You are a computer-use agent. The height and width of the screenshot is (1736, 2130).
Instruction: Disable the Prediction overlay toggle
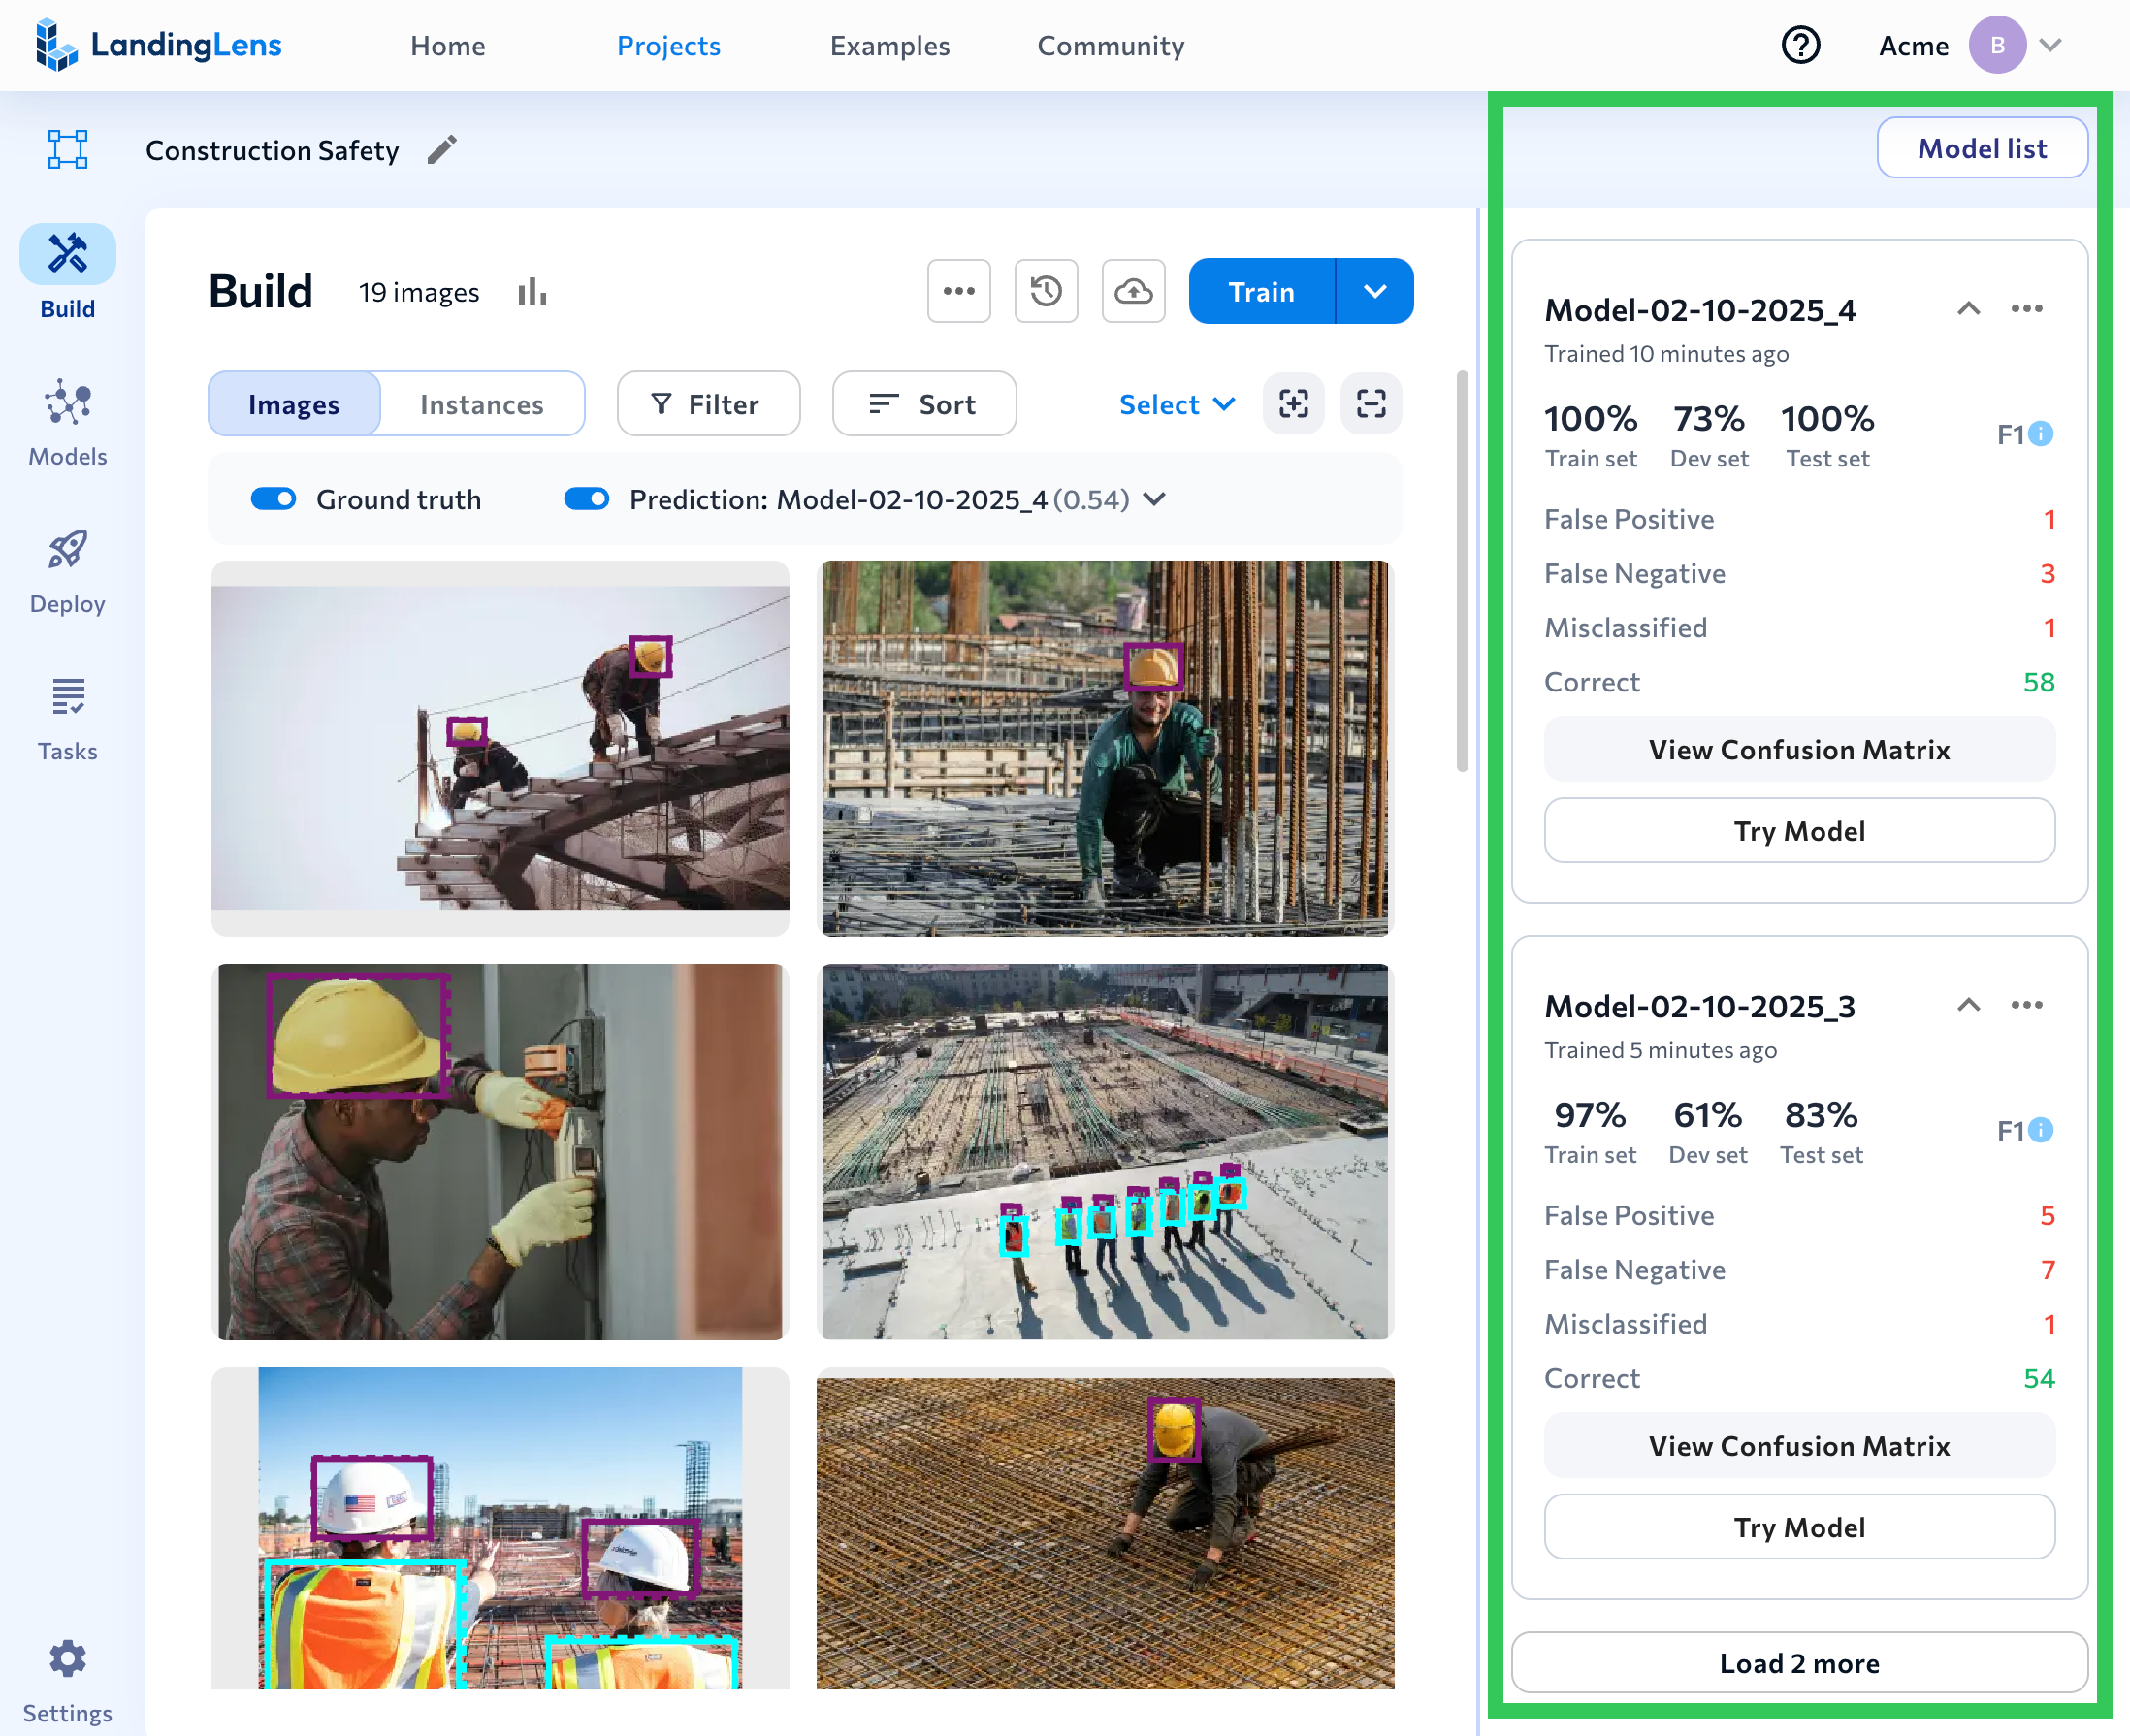coord(586,499)
